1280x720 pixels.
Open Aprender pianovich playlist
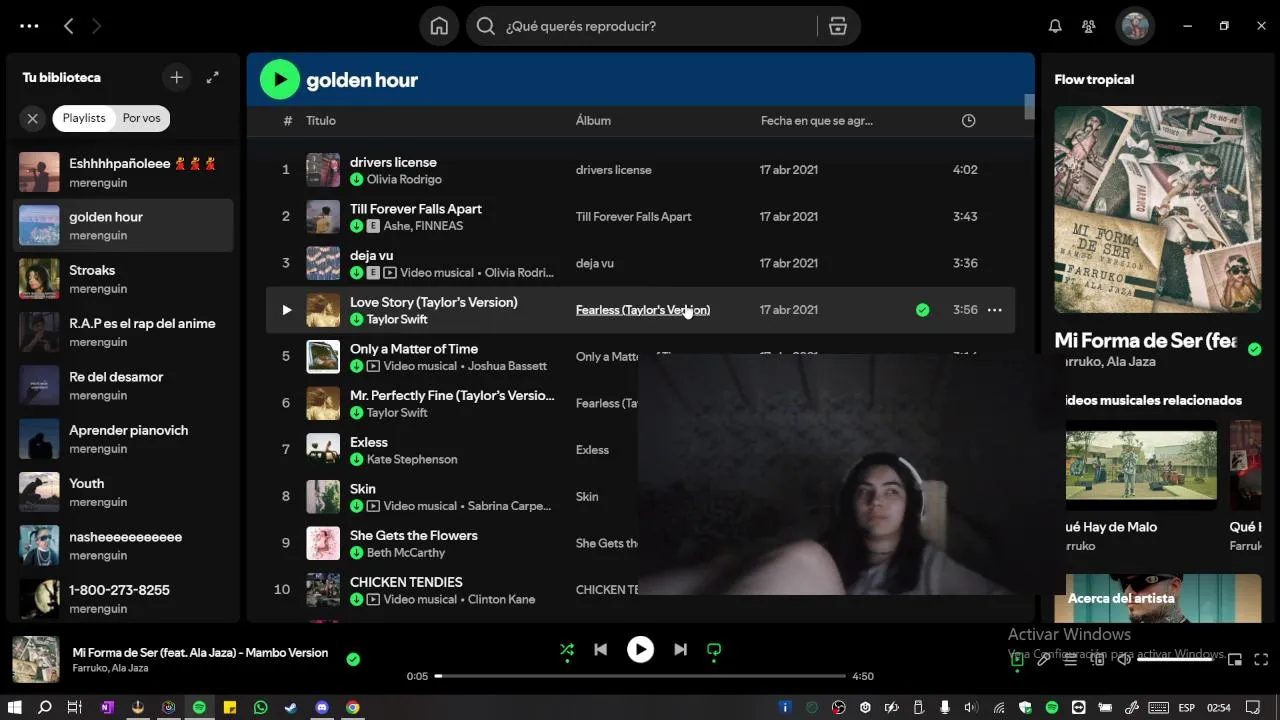[x=123, y=439]
